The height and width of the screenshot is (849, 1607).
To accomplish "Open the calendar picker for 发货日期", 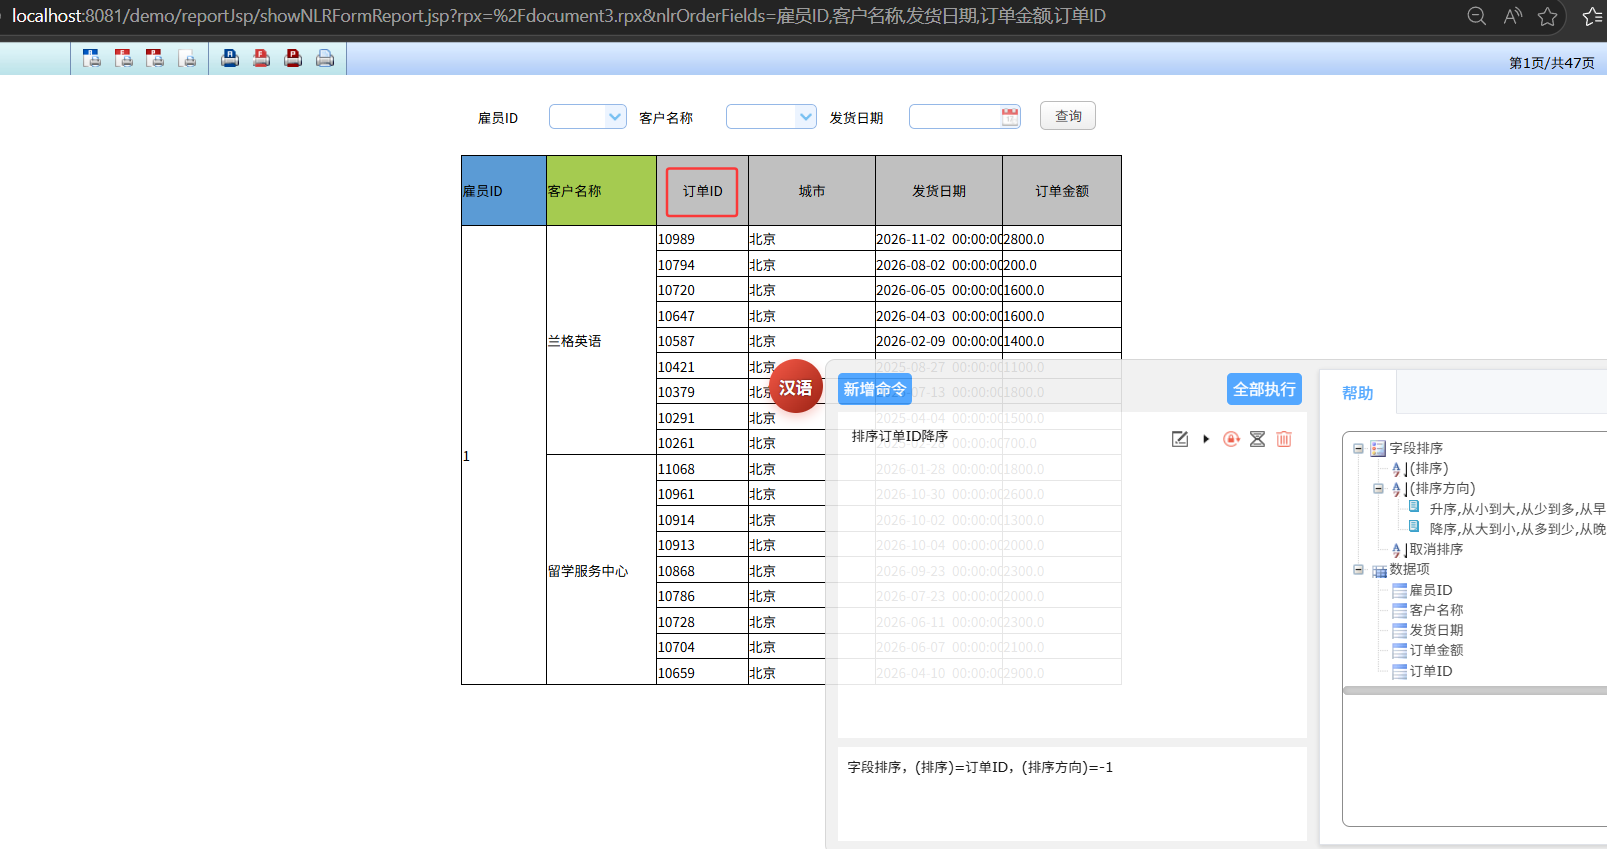I will click(1010, 117).
